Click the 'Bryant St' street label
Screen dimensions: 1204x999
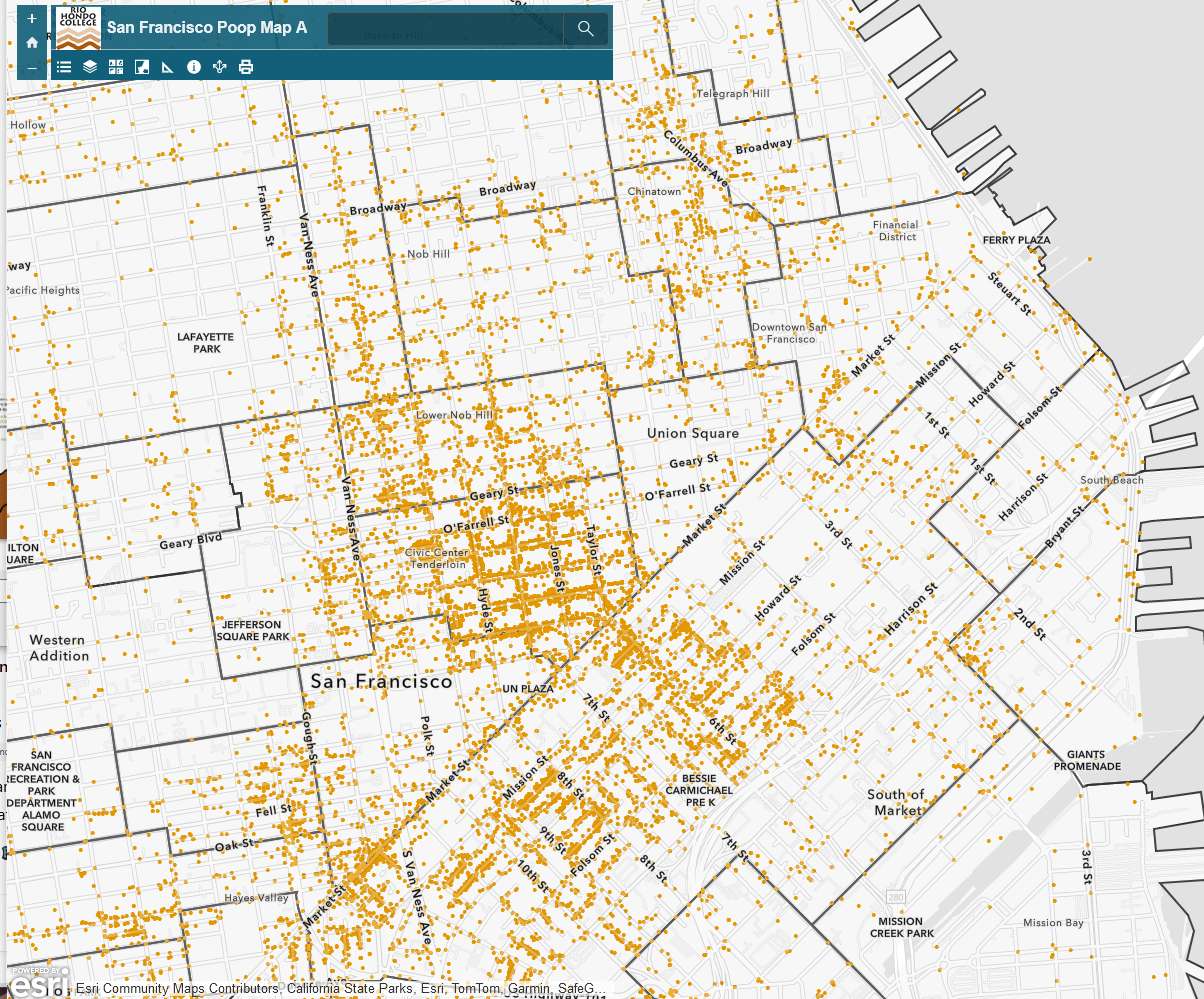[x=1063, y=527]
